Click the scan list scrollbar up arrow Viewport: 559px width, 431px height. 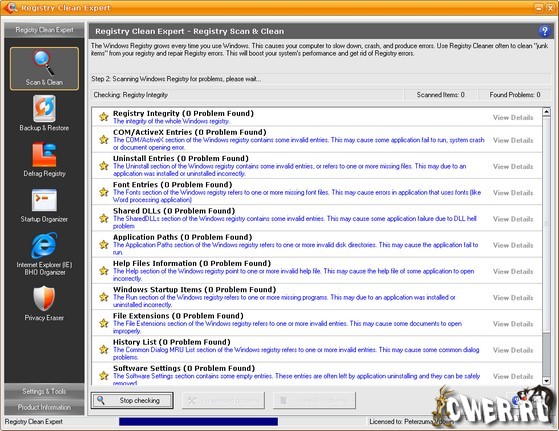point(546,112)
